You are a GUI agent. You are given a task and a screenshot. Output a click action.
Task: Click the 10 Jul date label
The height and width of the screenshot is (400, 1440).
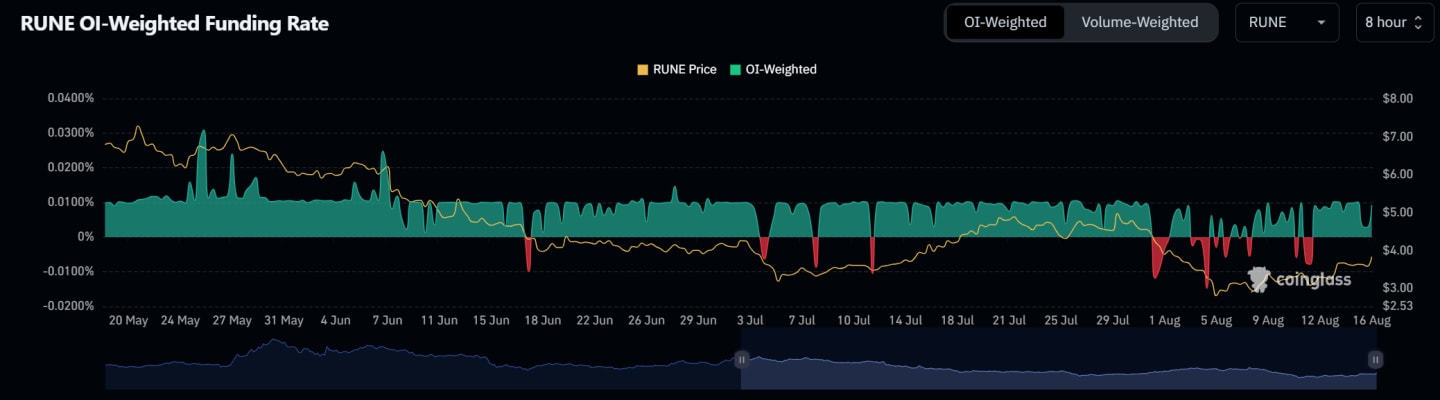(x=854, y=321)
